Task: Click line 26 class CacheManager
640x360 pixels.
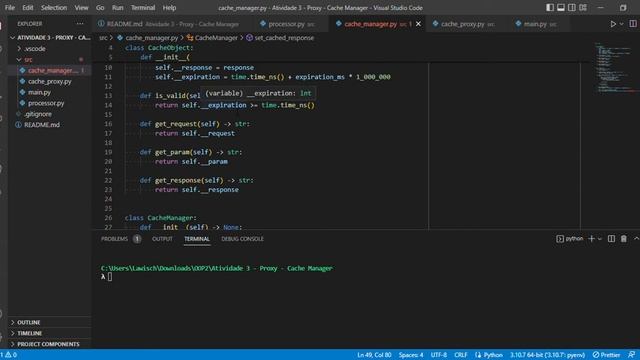Action: click(160, 218)
